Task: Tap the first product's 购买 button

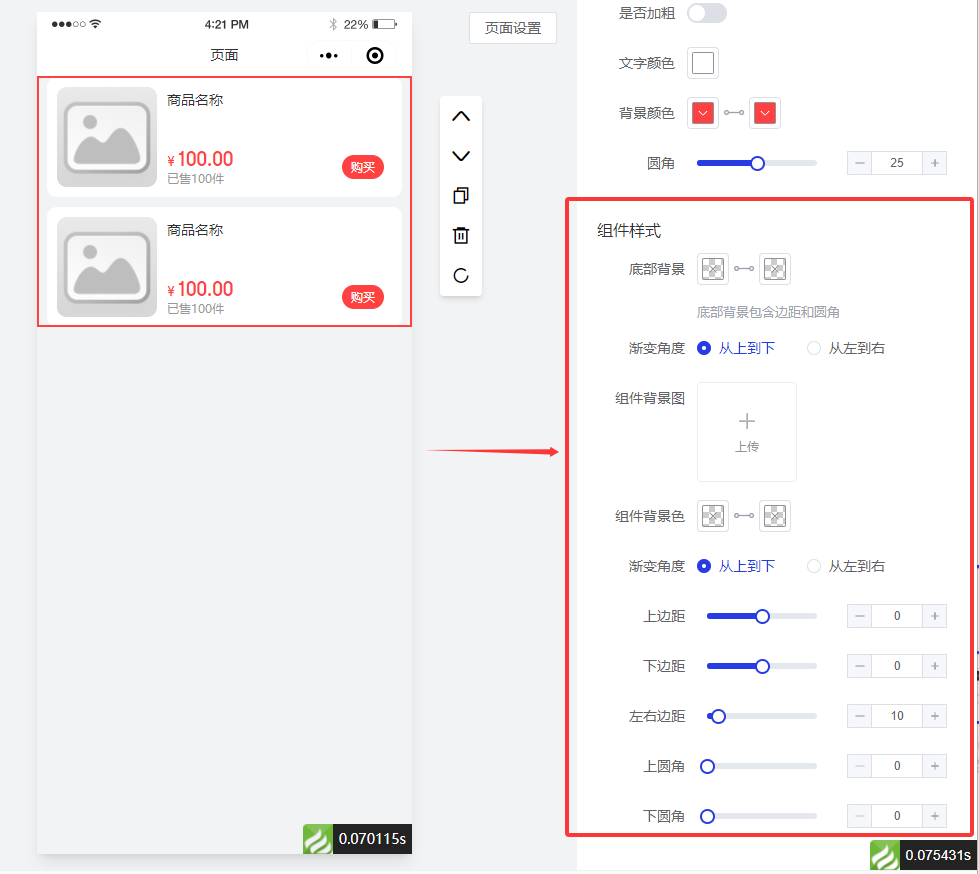Action: click(362, 167)
